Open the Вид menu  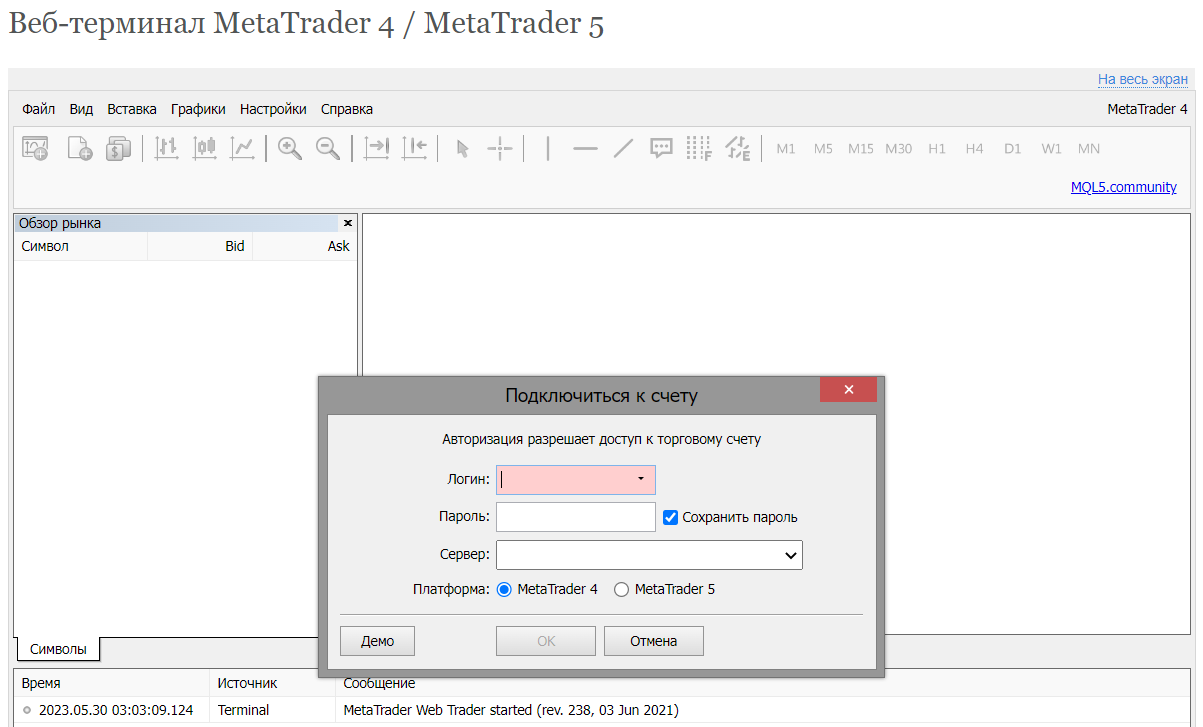(x=81, y=109)
